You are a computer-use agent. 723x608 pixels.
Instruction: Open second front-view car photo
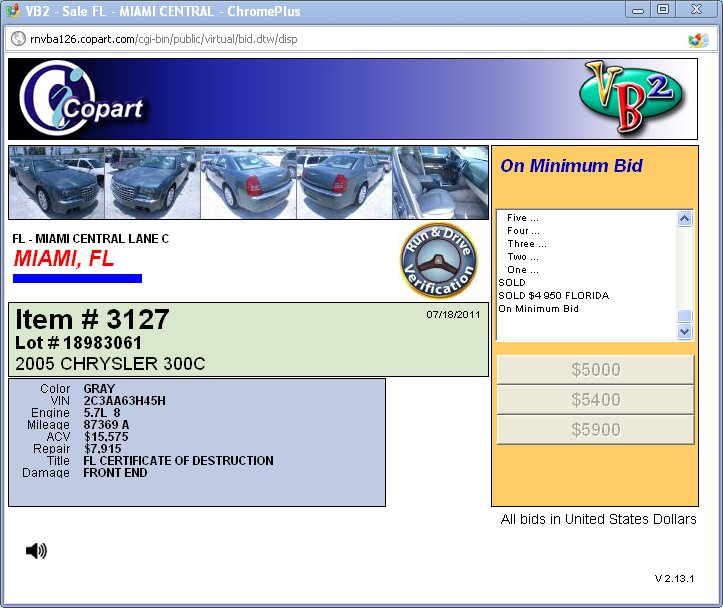pos(153,183)
